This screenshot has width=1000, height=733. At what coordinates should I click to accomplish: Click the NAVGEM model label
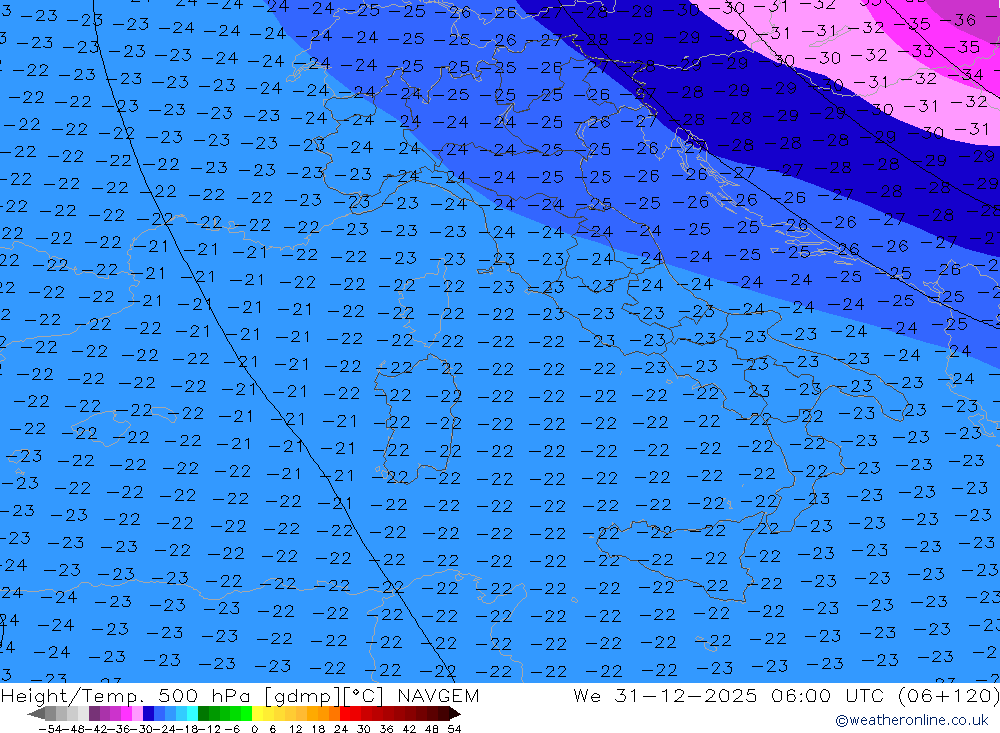coord(438,696)
